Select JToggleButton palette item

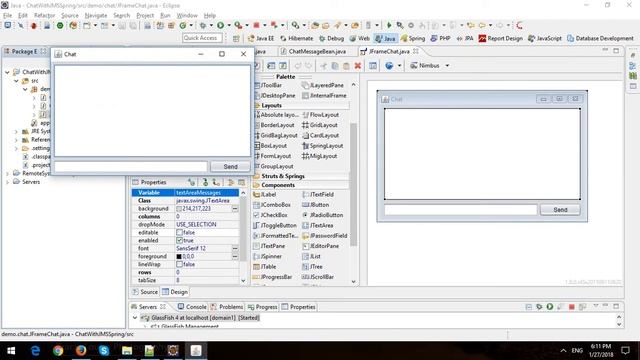coord(275,225)
